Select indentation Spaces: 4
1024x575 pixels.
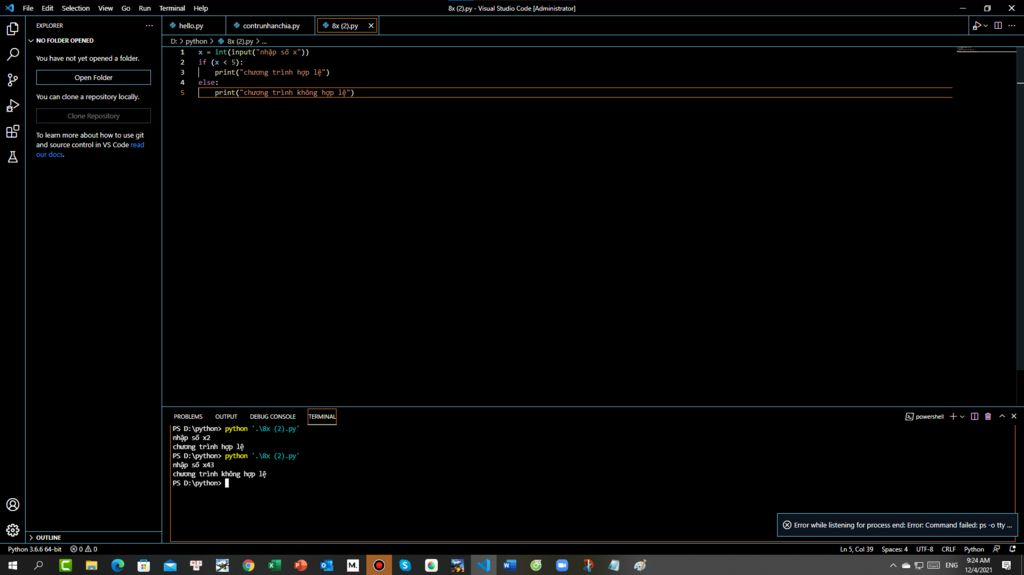[894, 549]
